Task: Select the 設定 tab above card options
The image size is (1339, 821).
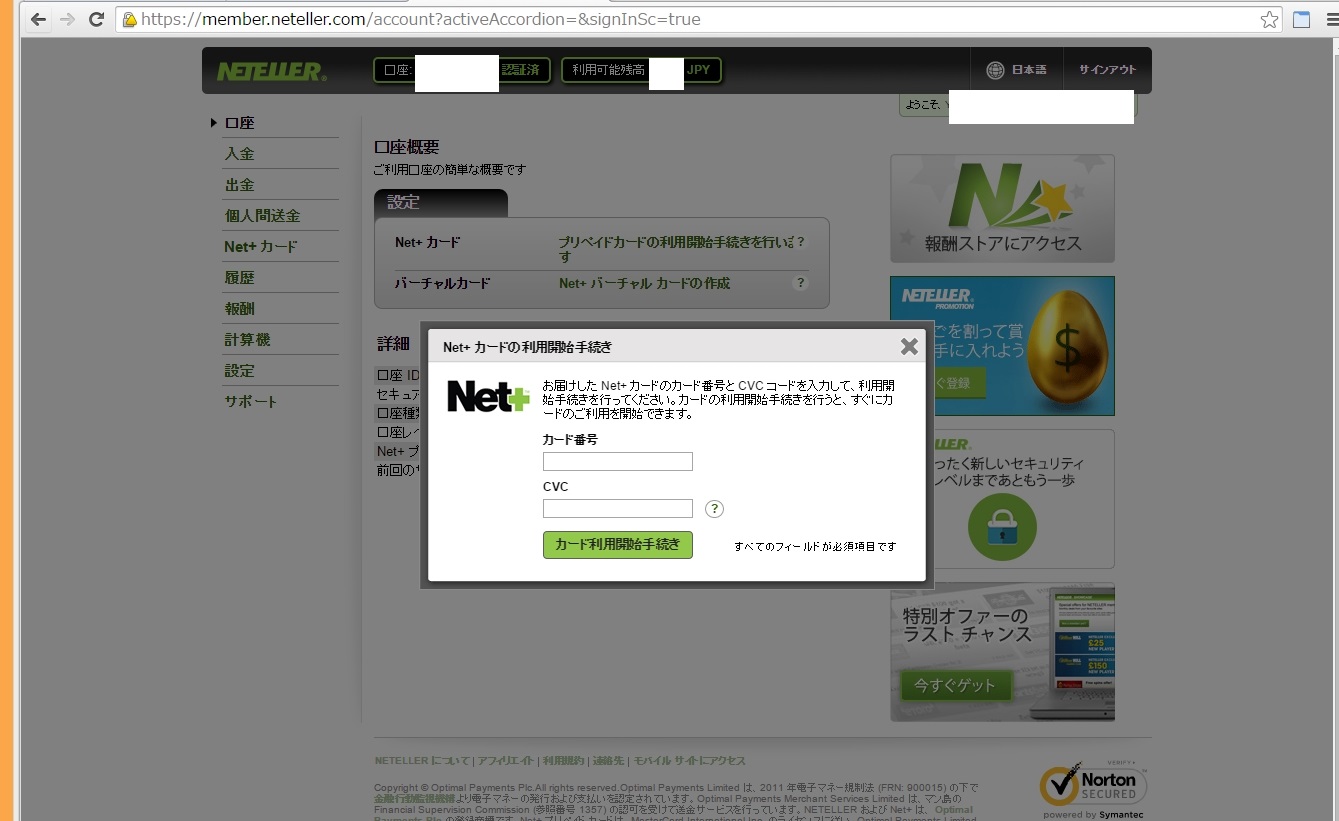Action: pos(441,203)
